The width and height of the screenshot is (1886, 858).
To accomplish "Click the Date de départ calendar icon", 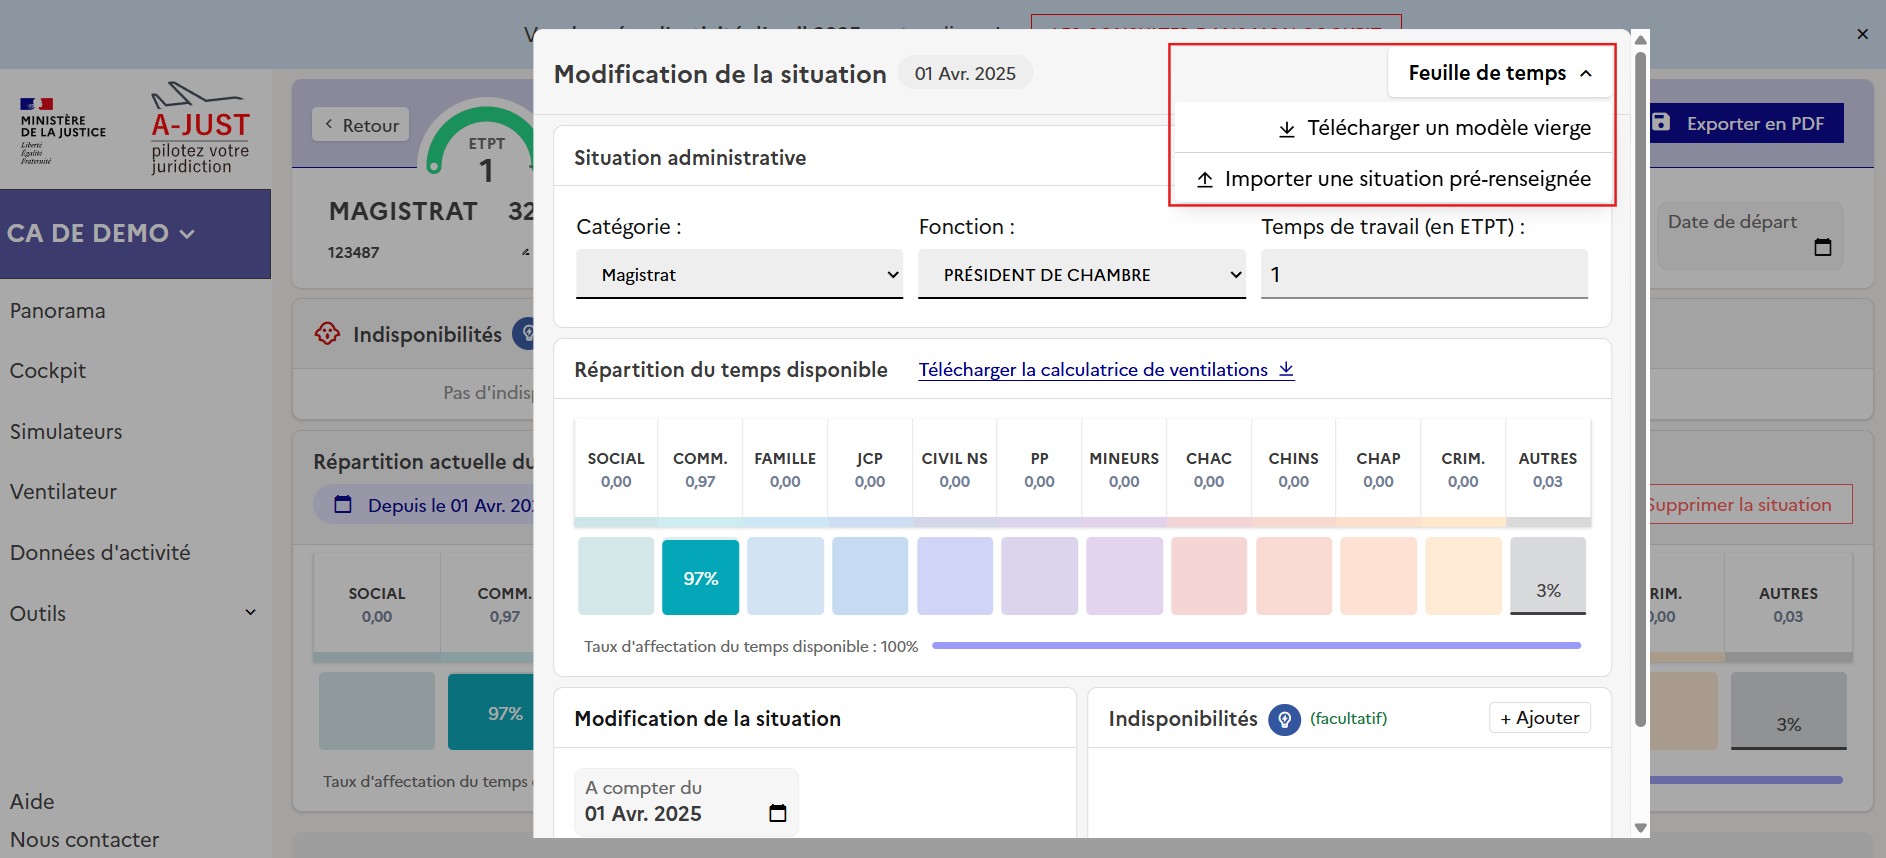I will [1822, 247].
